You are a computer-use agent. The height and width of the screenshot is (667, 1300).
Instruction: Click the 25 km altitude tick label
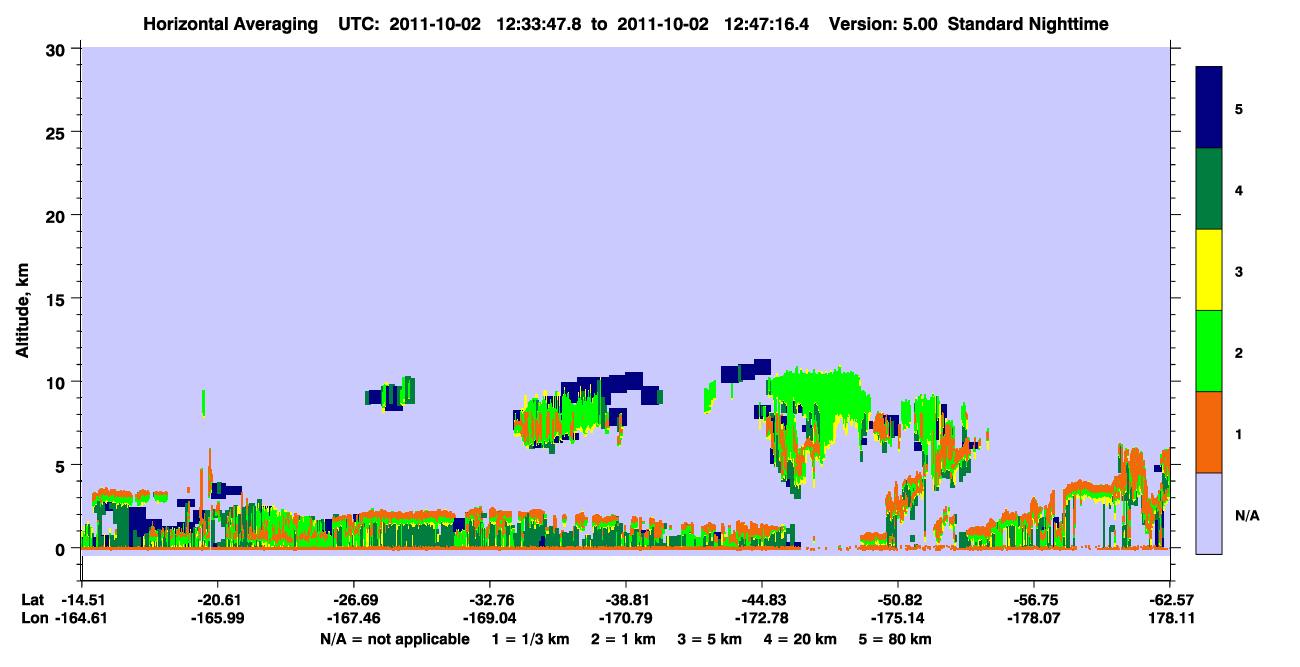(57, 132)
